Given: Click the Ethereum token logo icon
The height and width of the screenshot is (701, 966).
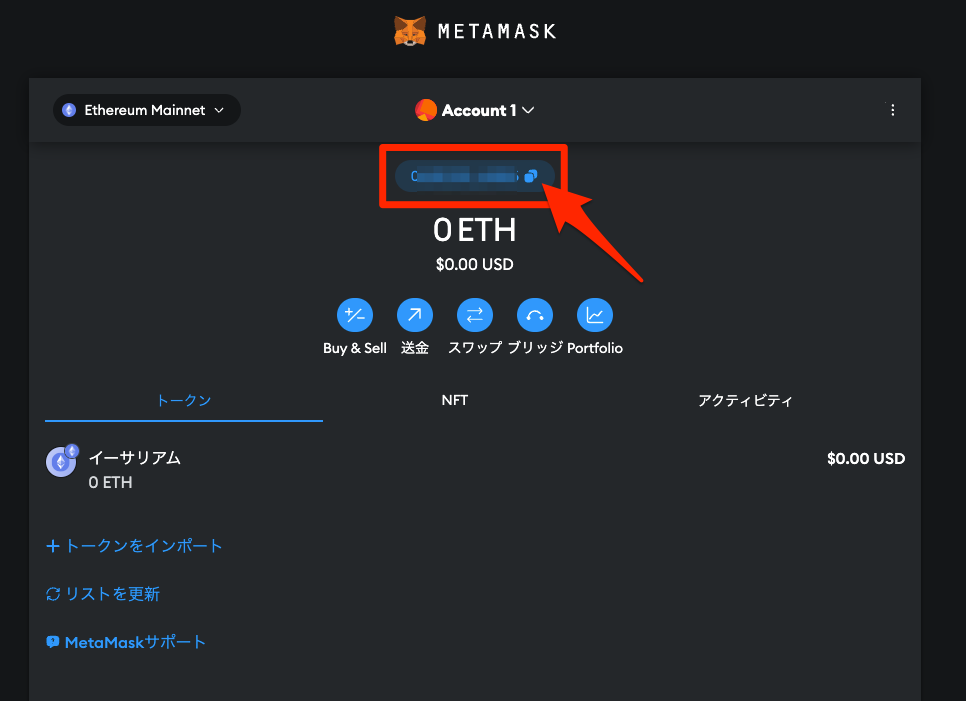Looking at the screenshot, I should [x=62, y=461].
